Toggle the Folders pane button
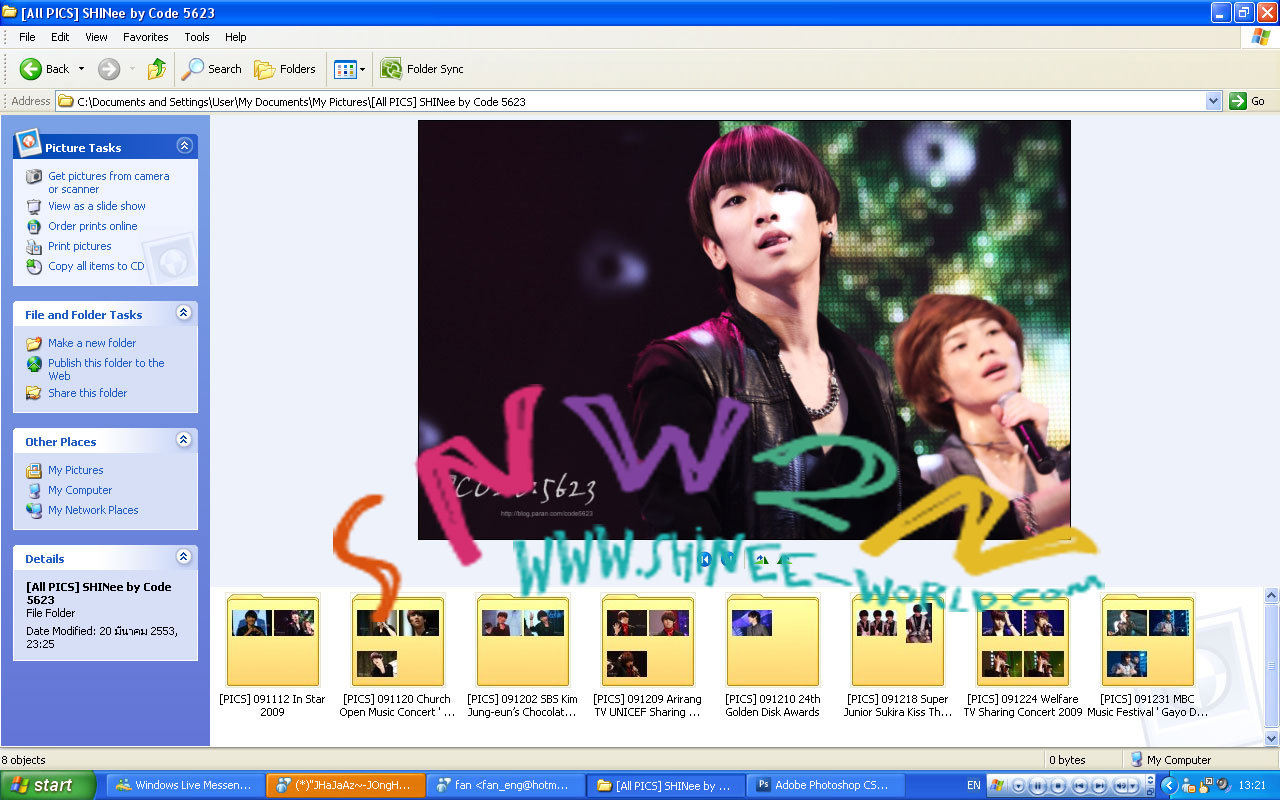1280x800 pixels. pyautogui.click(x=285, y=69)
